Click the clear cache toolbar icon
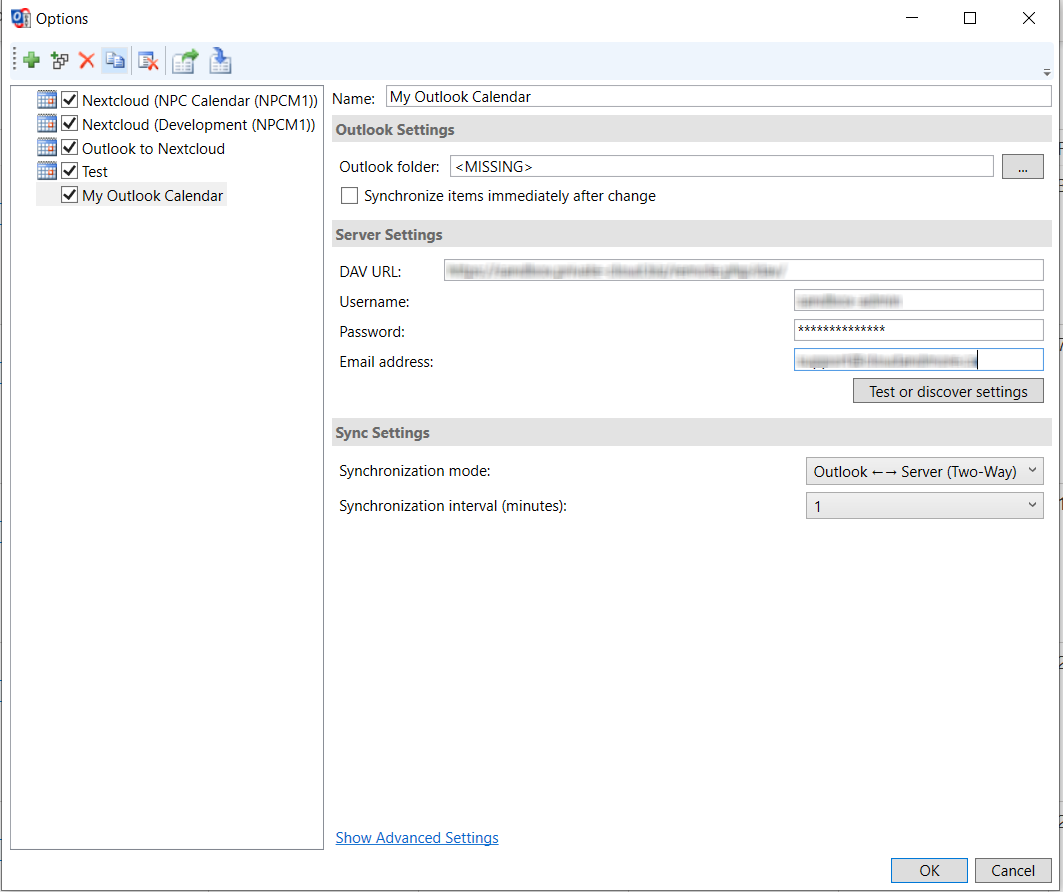 pyautogui.click(x=148, y=60)
